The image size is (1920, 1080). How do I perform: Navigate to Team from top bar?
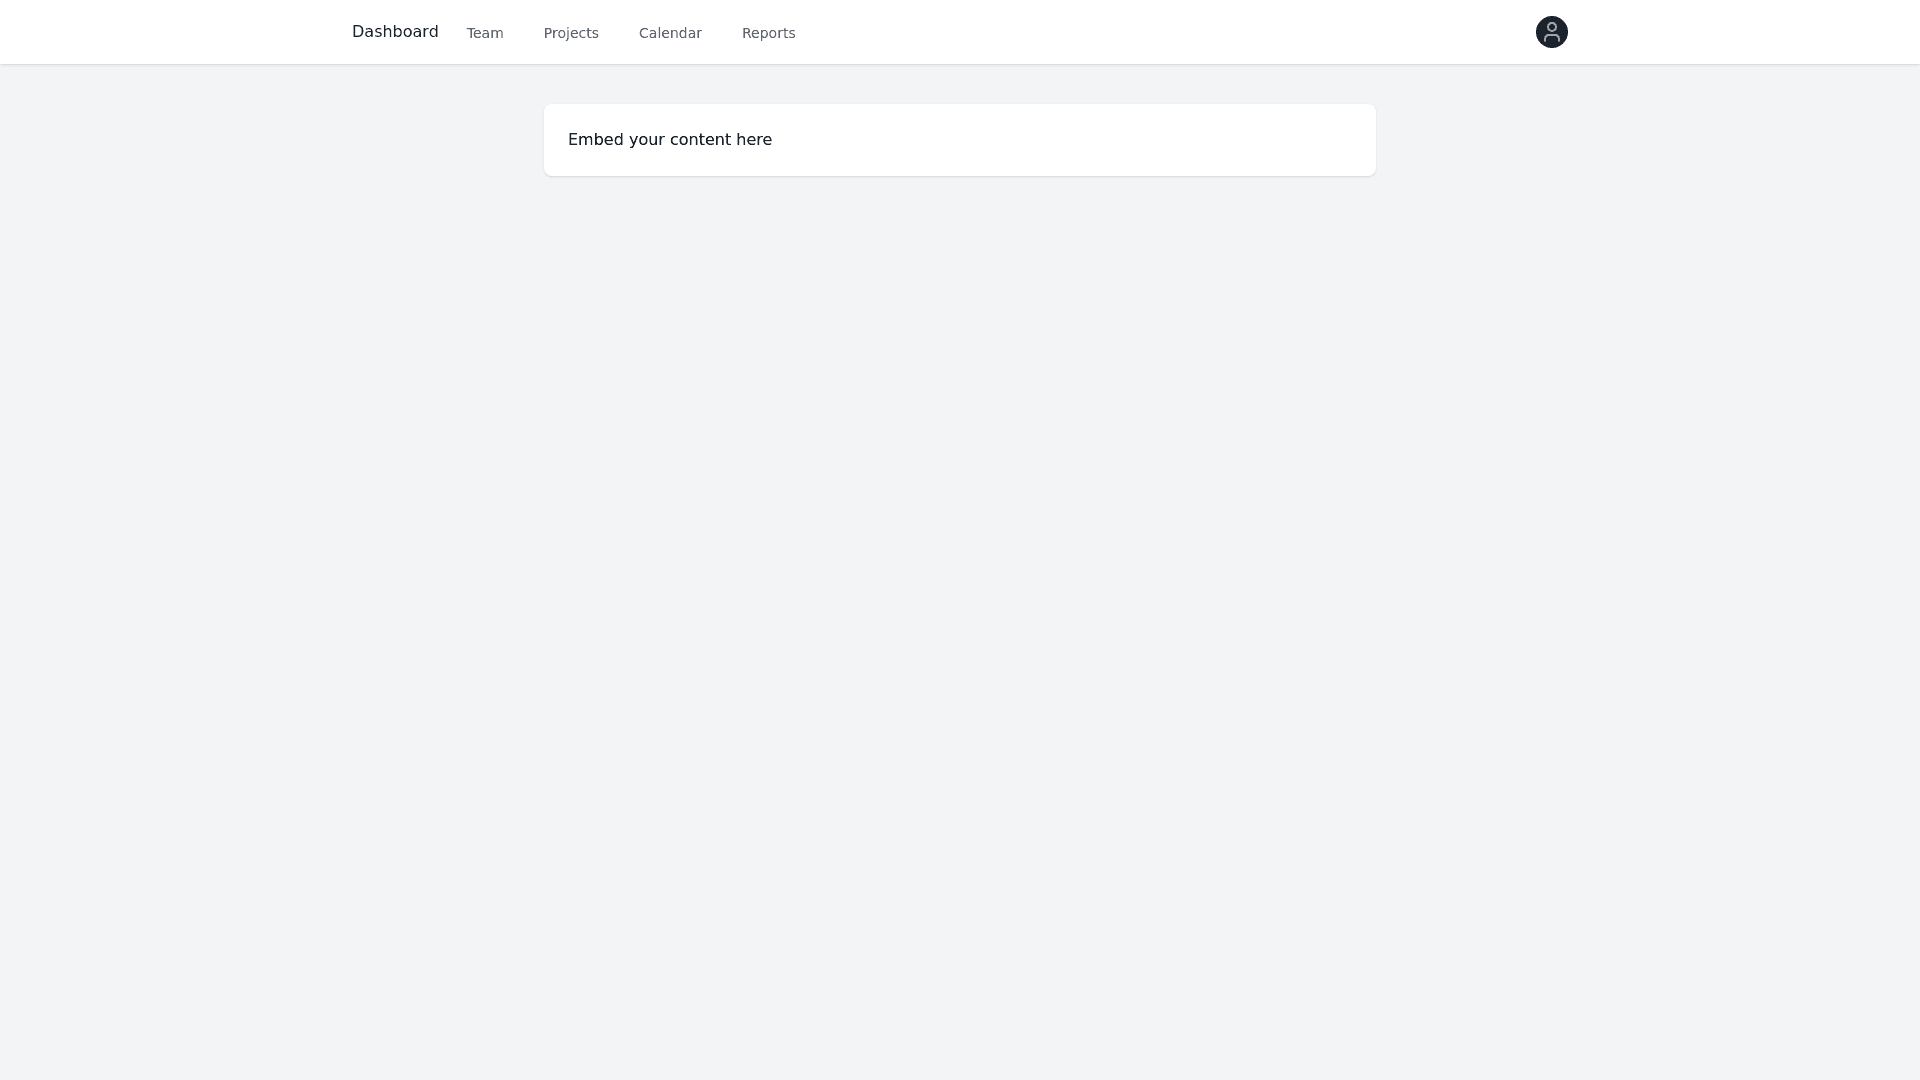(x=485, y=33)
